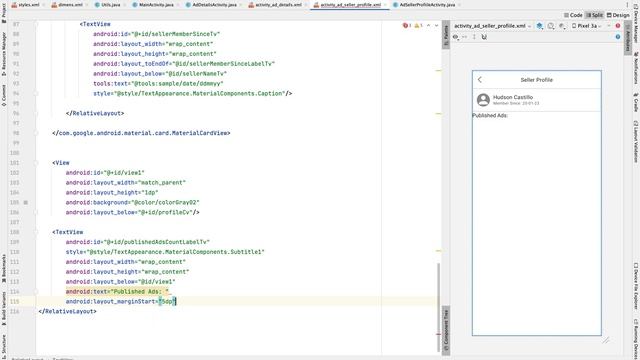The width and height of the screenshot is (640, 360).
Task: Open the Notifications side panel
Action: point(636,68)
